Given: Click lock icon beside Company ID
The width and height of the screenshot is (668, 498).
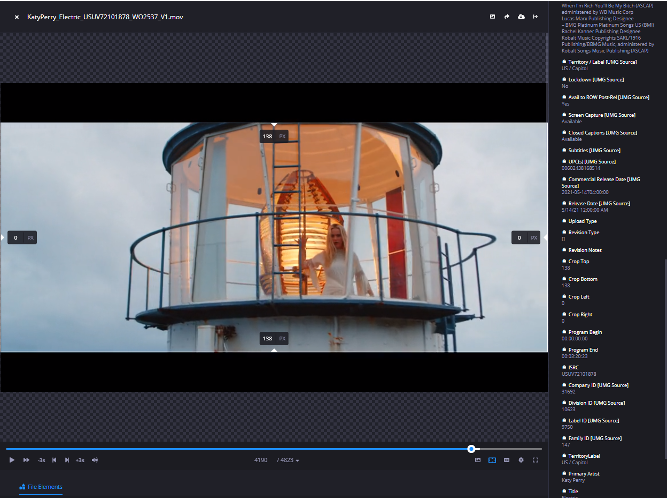Looking at the screenshot, I should click(x=564, y=385).
